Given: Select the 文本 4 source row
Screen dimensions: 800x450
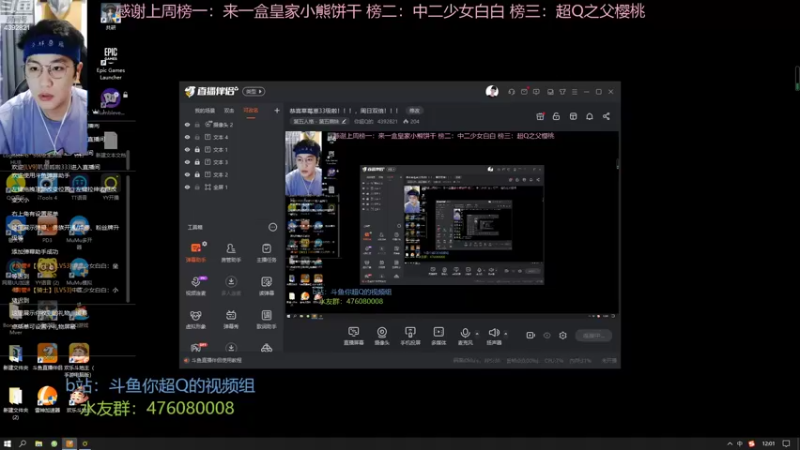Looking at the screenshot, I should (x=232, y=137).
